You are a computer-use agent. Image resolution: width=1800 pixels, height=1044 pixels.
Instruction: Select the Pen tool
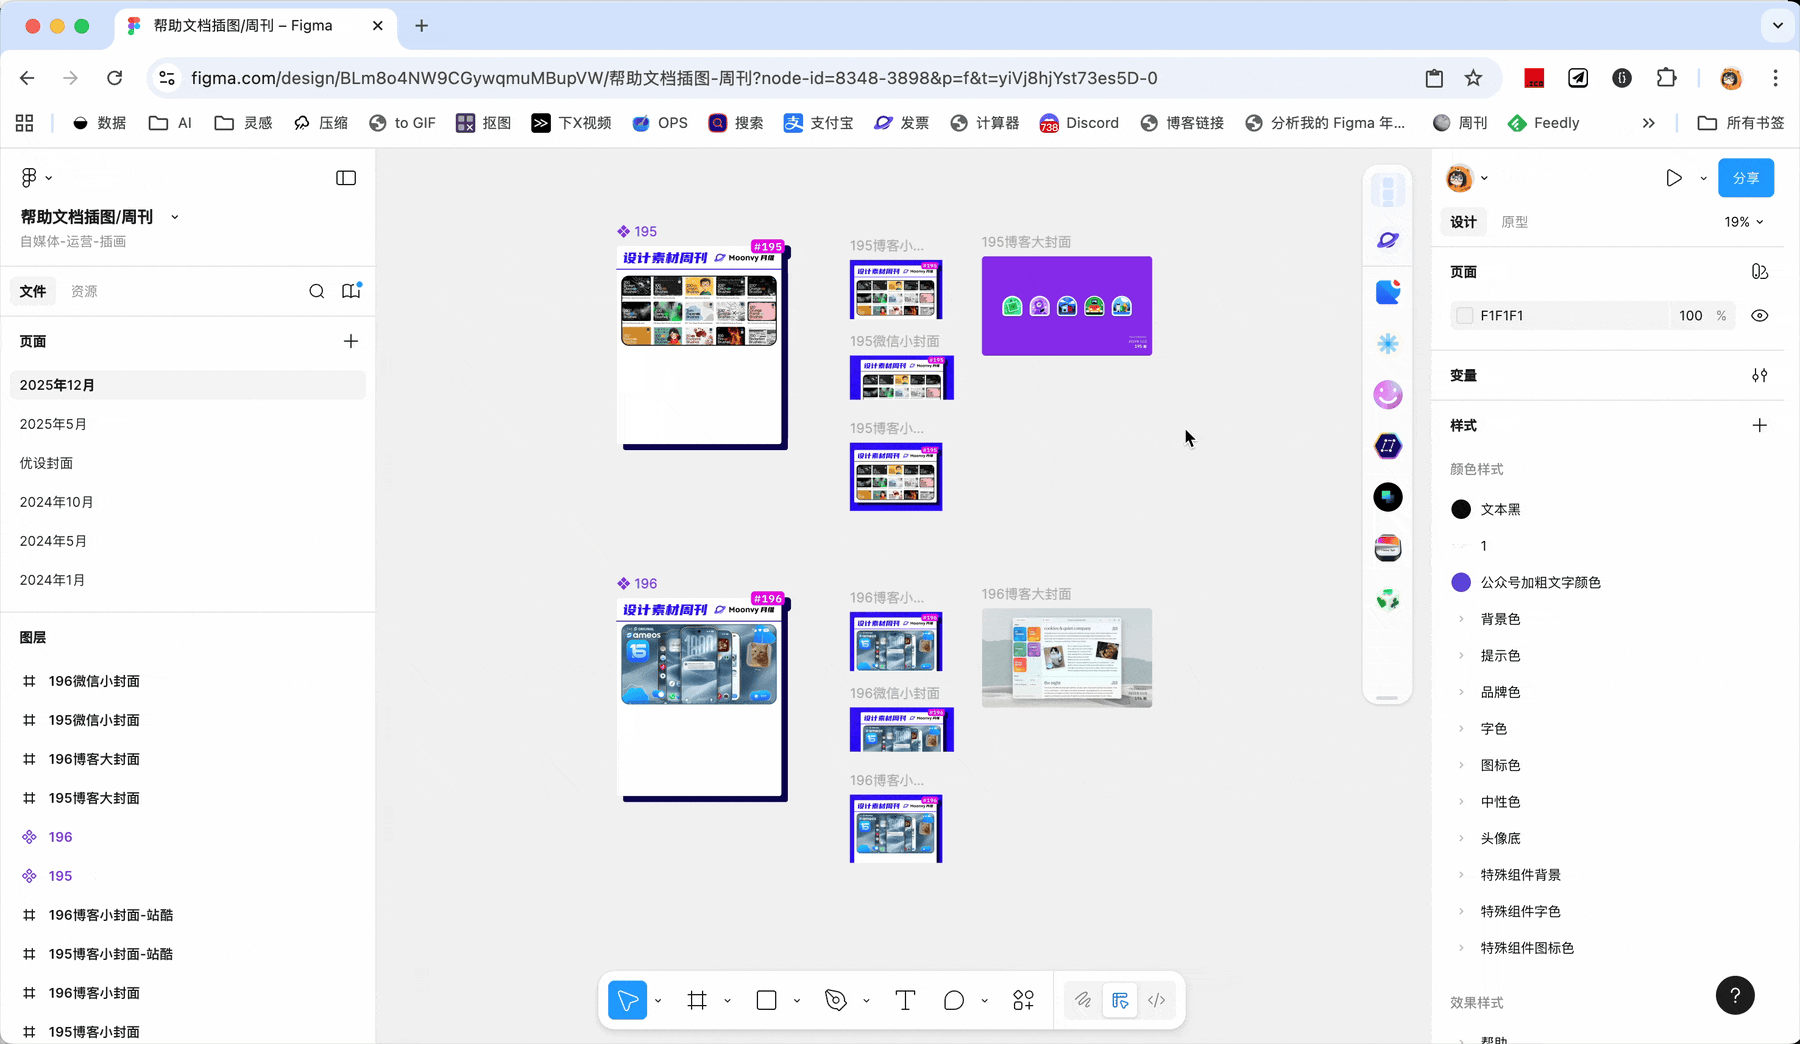point(836,1000)
